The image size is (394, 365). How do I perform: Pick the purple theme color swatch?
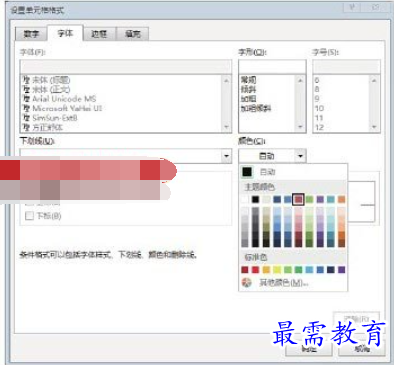(320, 199)
